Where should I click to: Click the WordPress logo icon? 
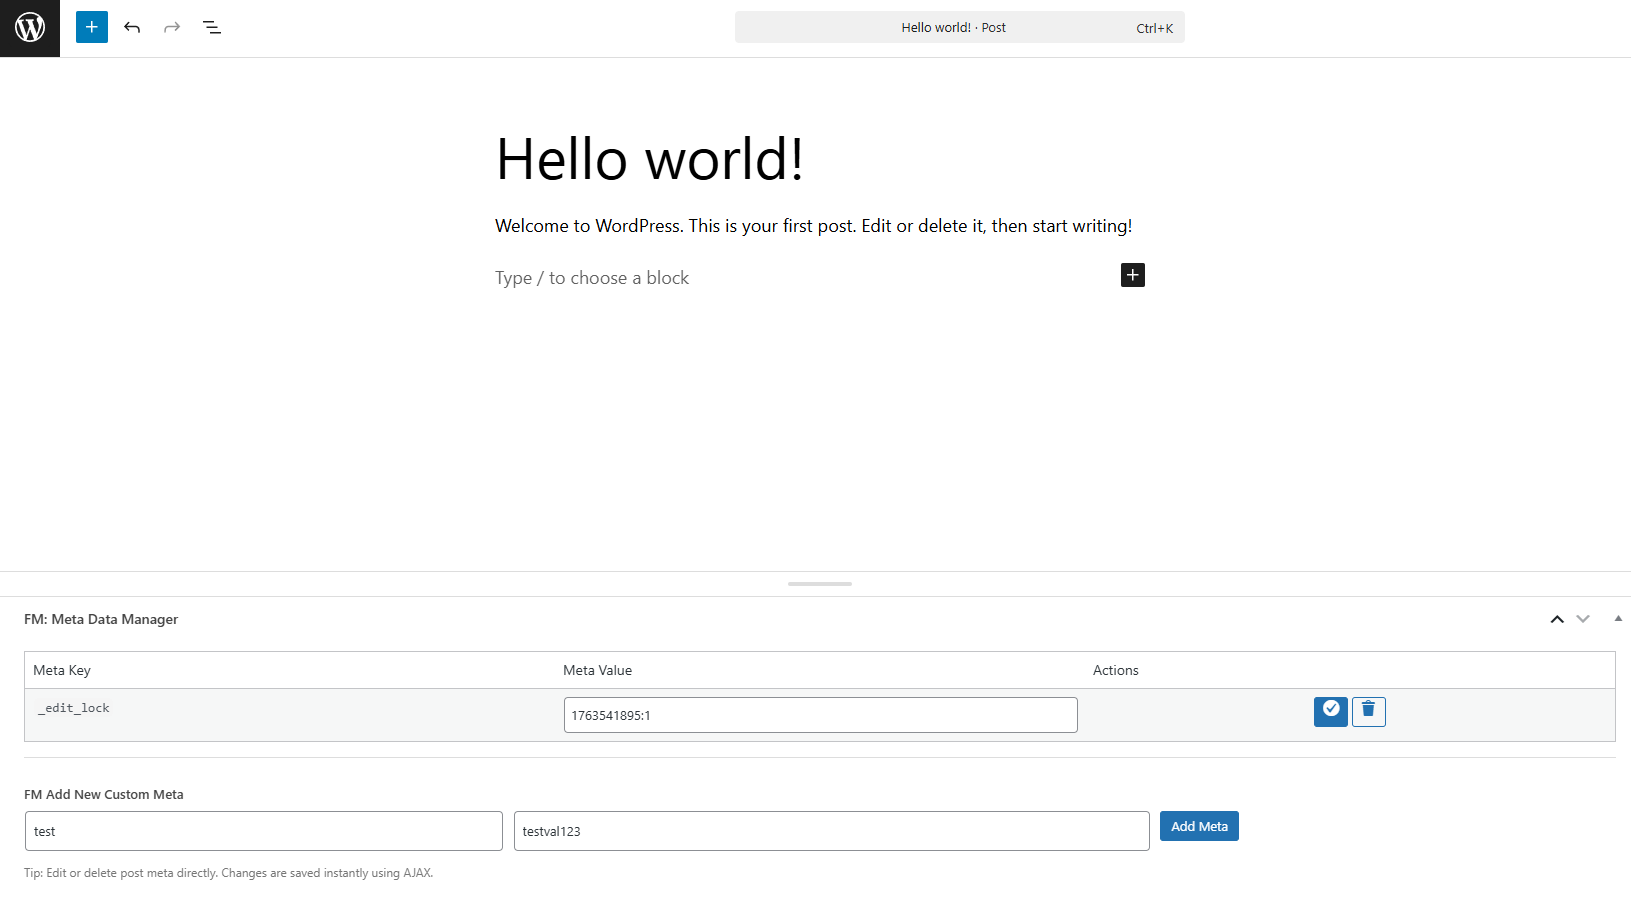[x=29, y=27]
